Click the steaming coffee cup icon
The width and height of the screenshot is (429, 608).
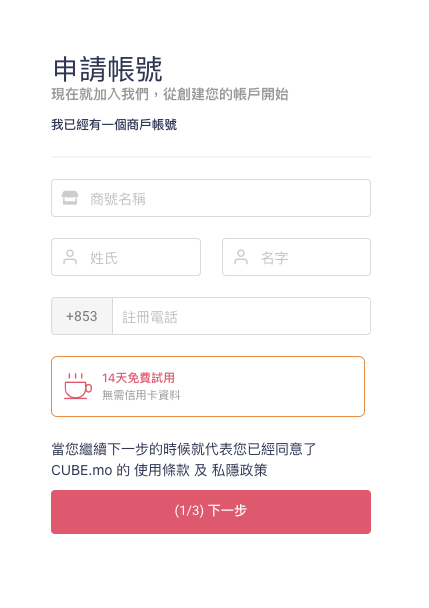click(x=78, y=386)
